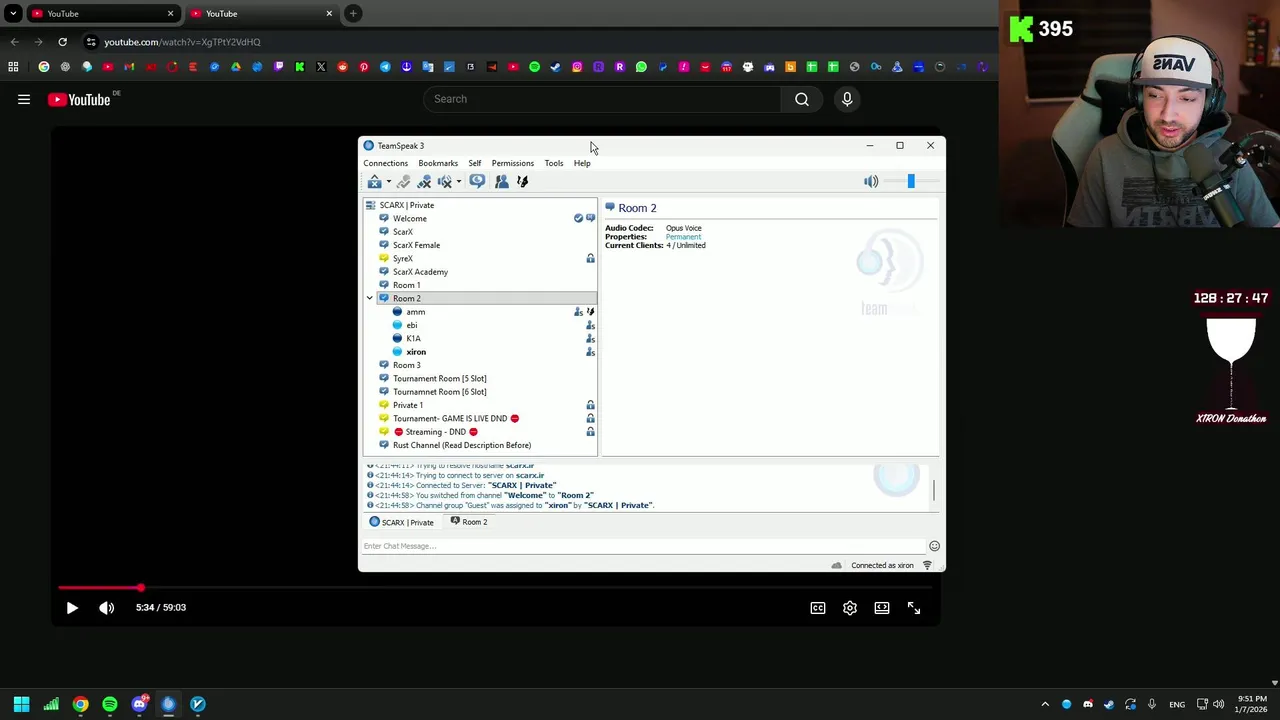Image resolution: width=1280 pixels, height=720 pixels.
Task: Click the YouTube search field
Action: [x=601, y=99]
